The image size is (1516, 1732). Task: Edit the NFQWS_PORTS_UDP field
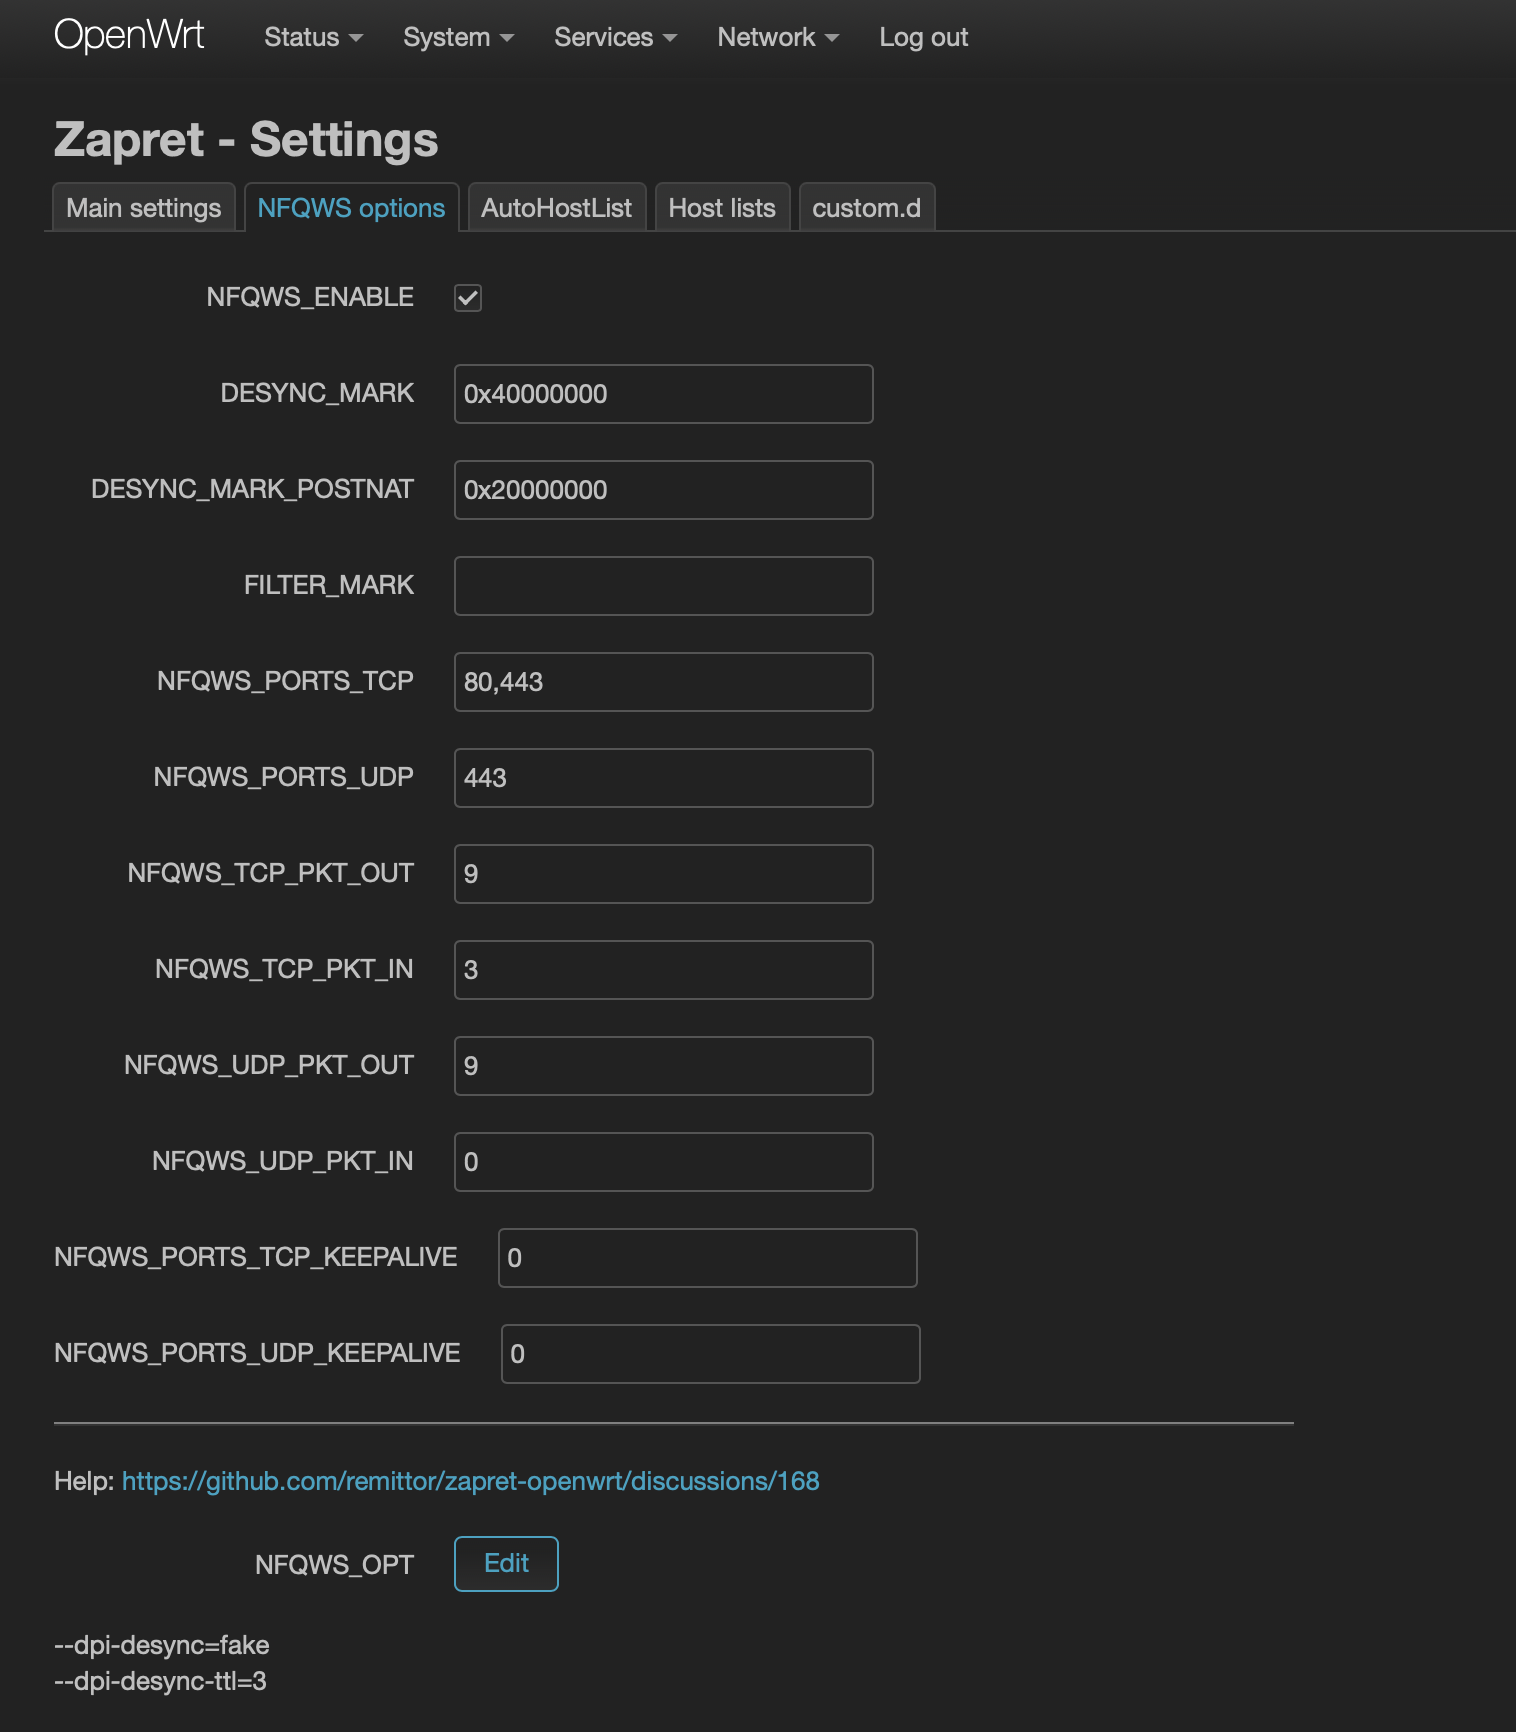tap(664, 778)
